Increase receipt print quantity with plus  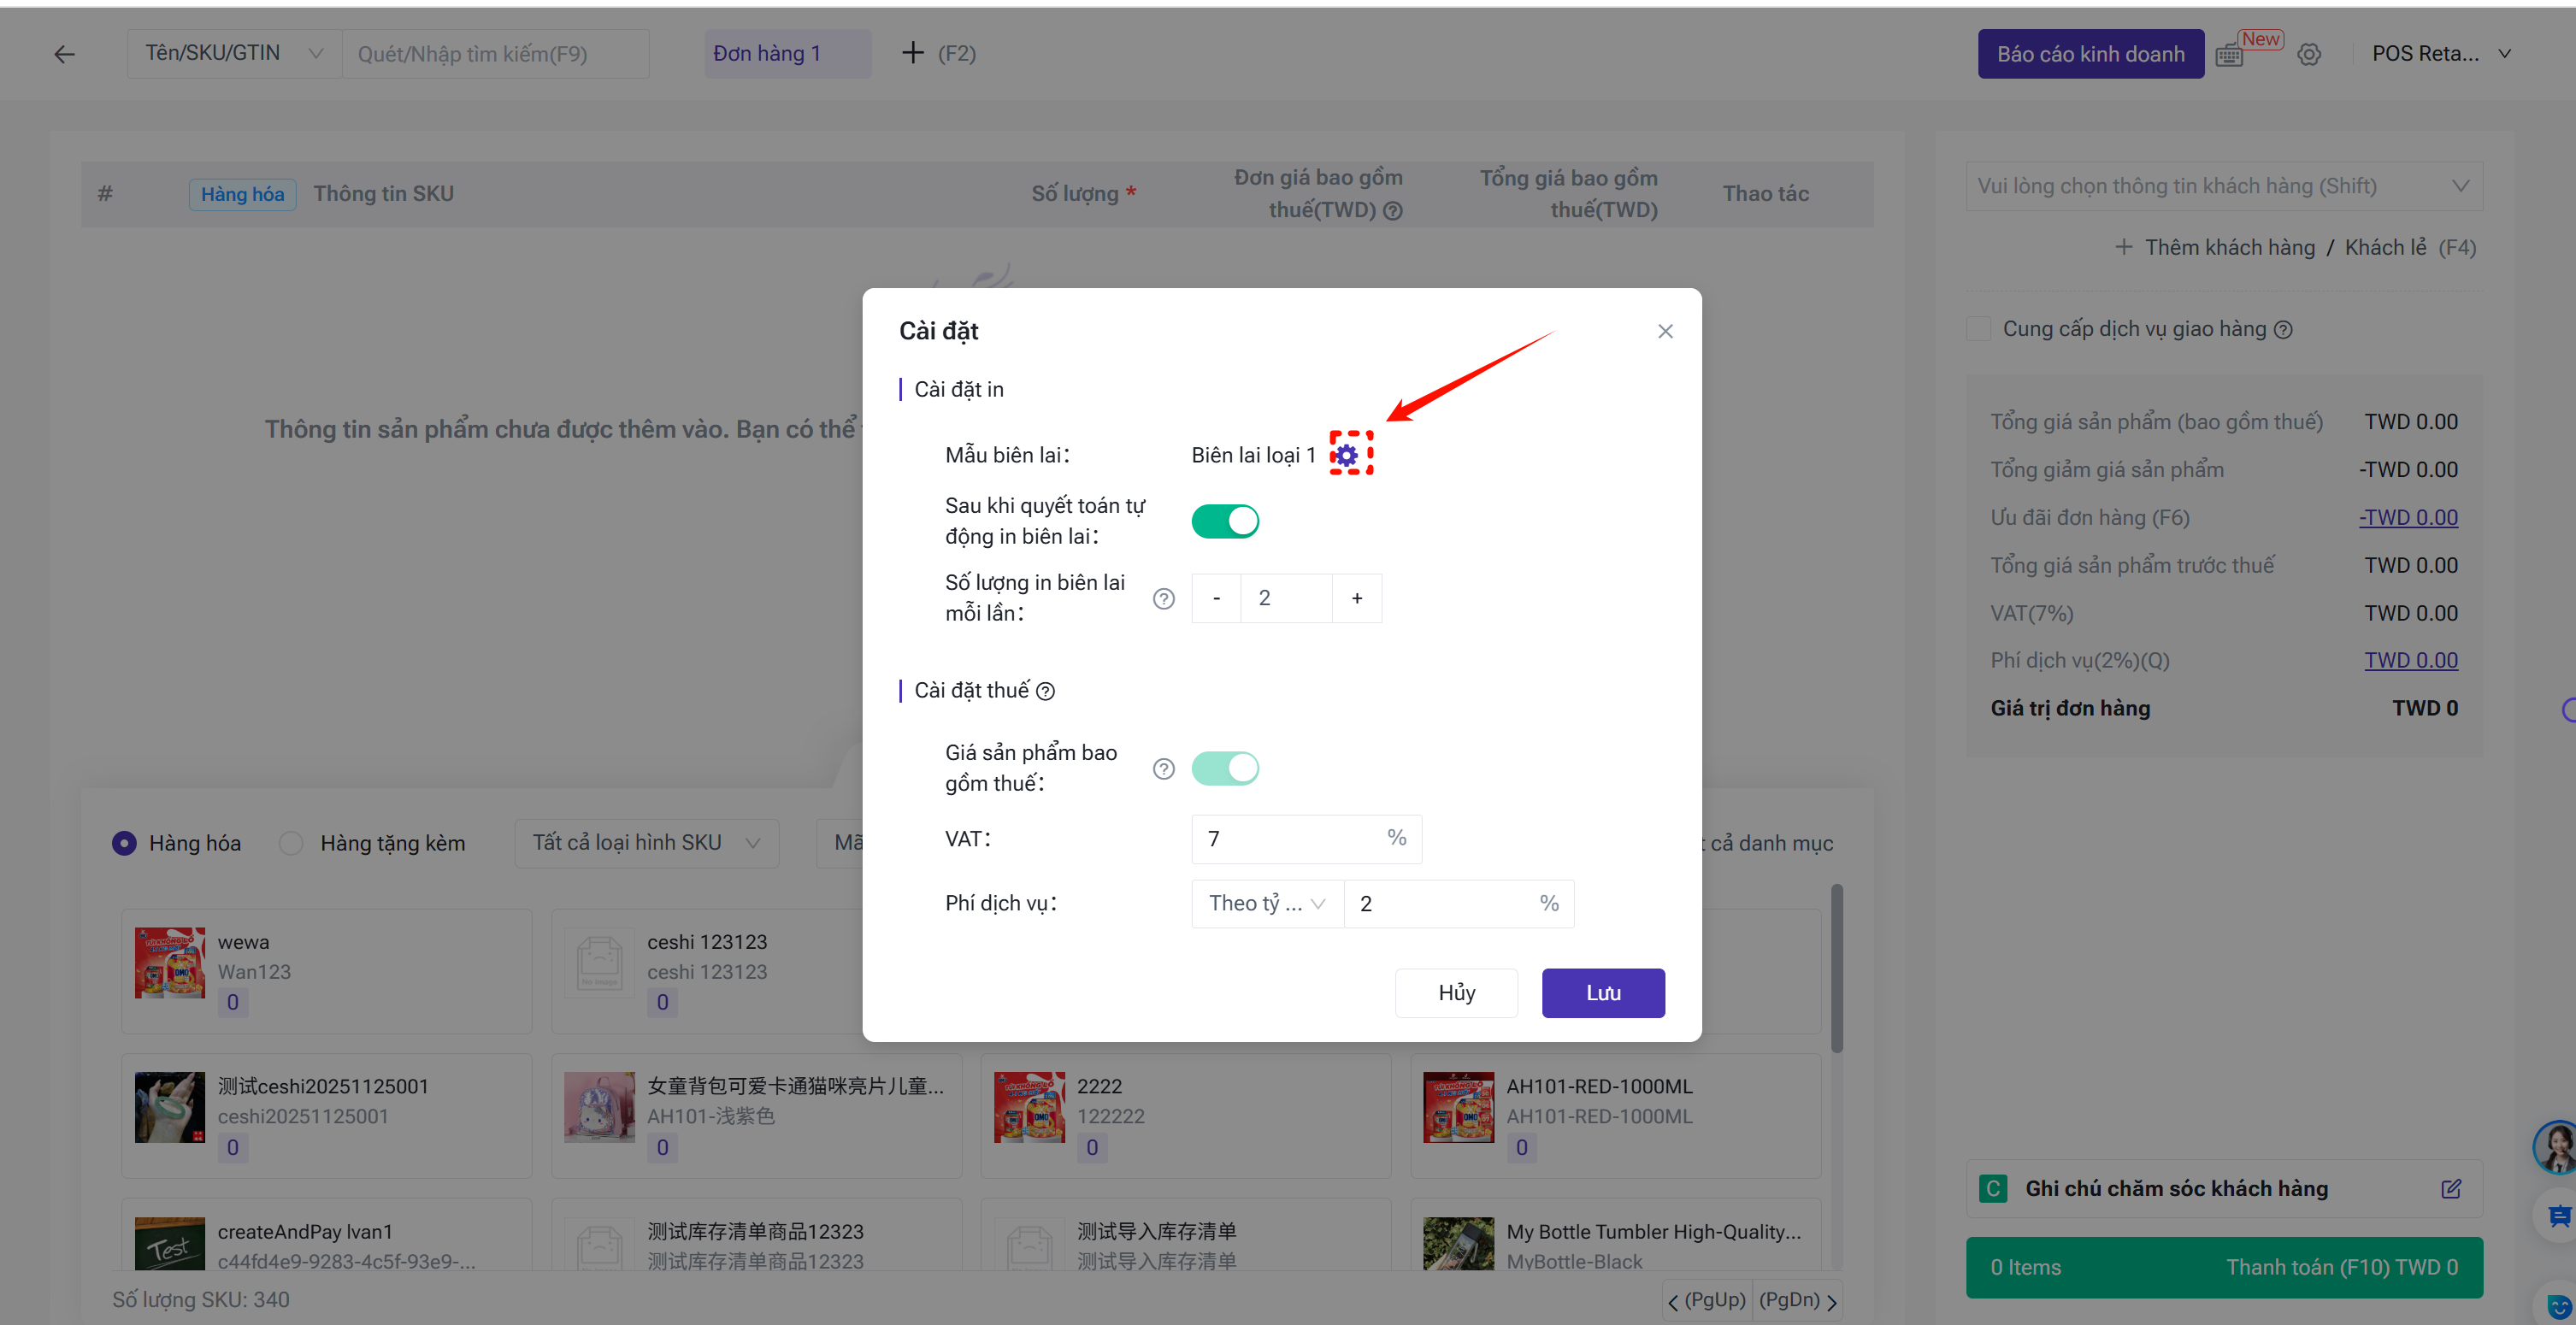[x=1356, y=598]
